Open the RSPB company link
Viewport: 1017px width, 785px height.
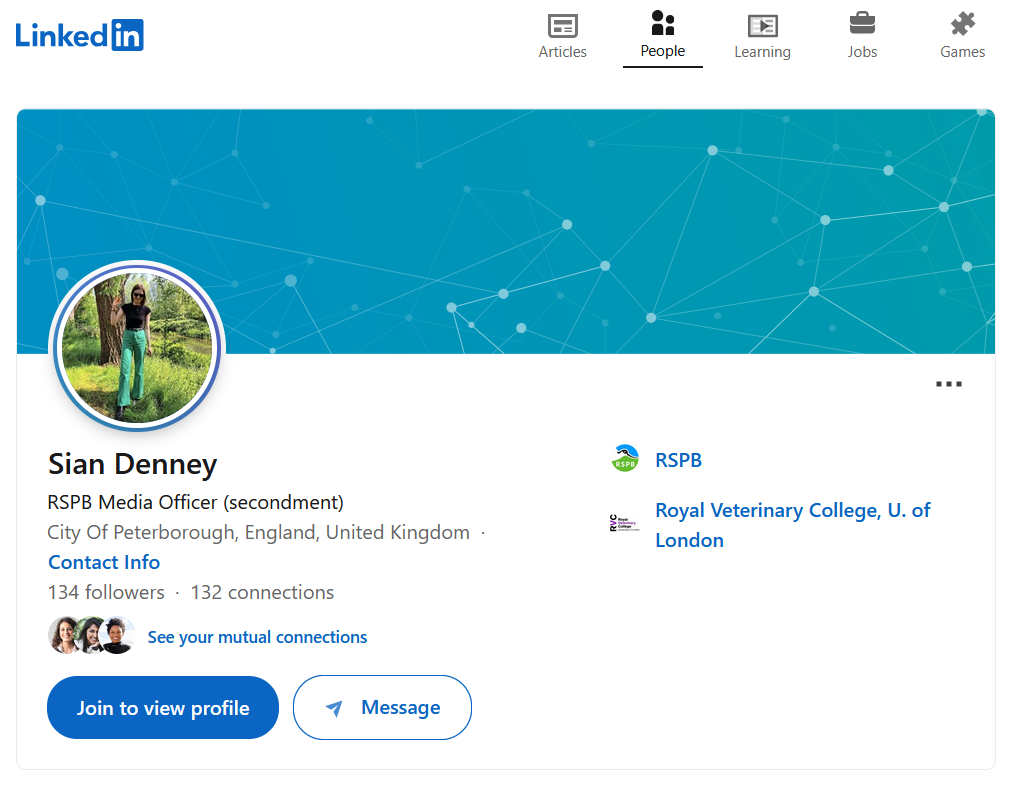click(678, 460)
